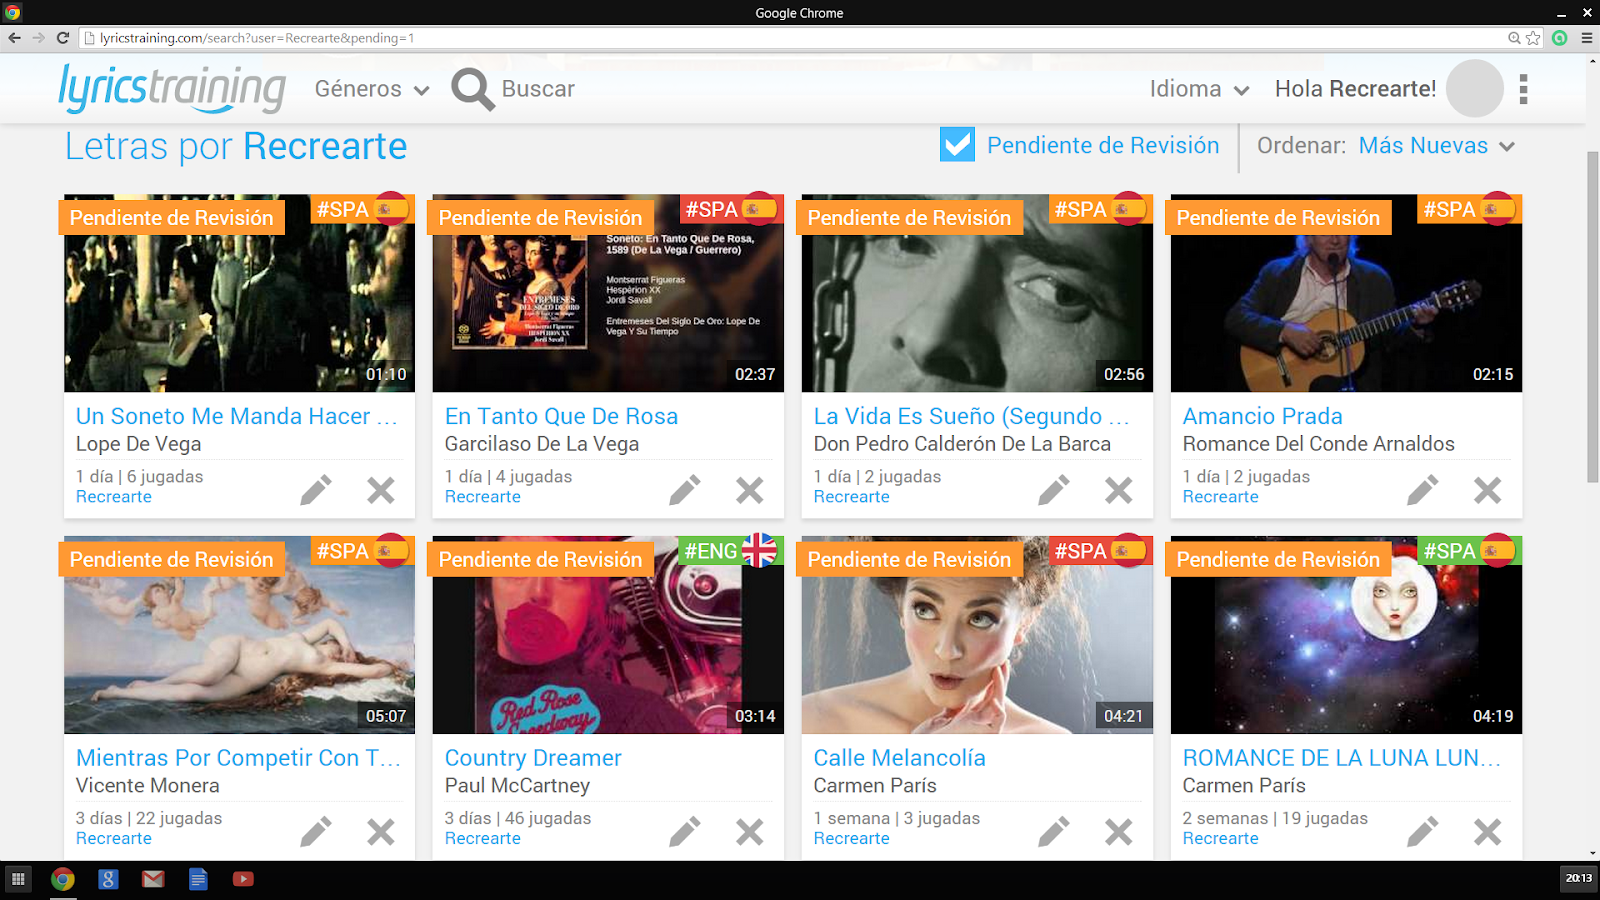Viewport: 1600px width, 900px height.
Task: Click Hola Recrearte! greeting
Action: [x=1355, y=89]
